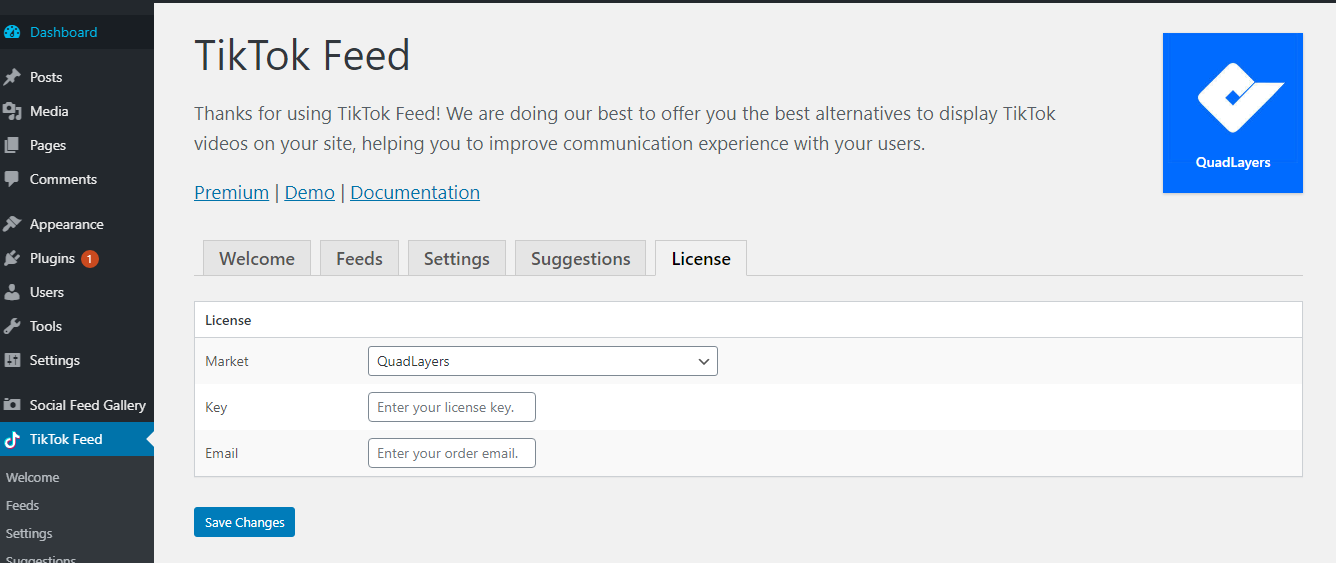
Task: Click the "Market" row label
Action: tap(227, 361)
